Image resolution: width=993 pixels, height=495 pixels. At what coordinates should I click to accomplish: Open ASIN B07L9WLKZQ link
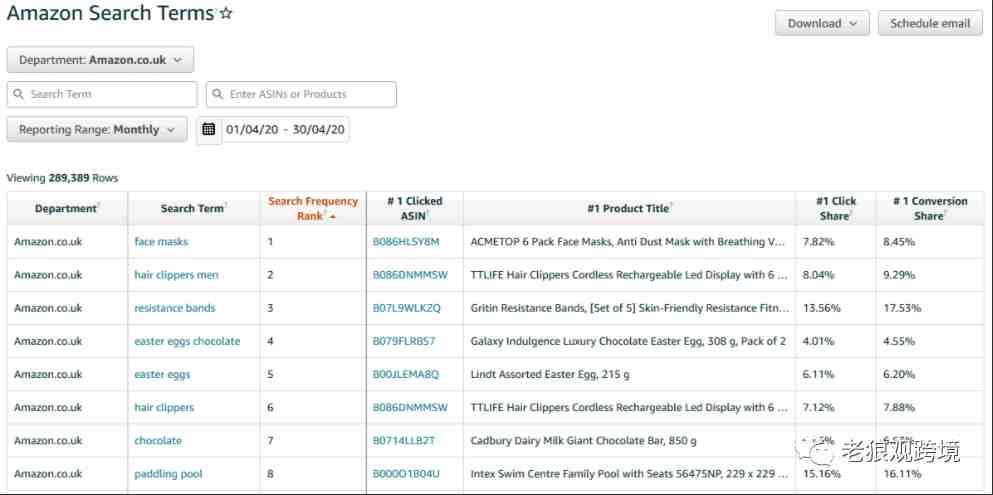[407, 308]
